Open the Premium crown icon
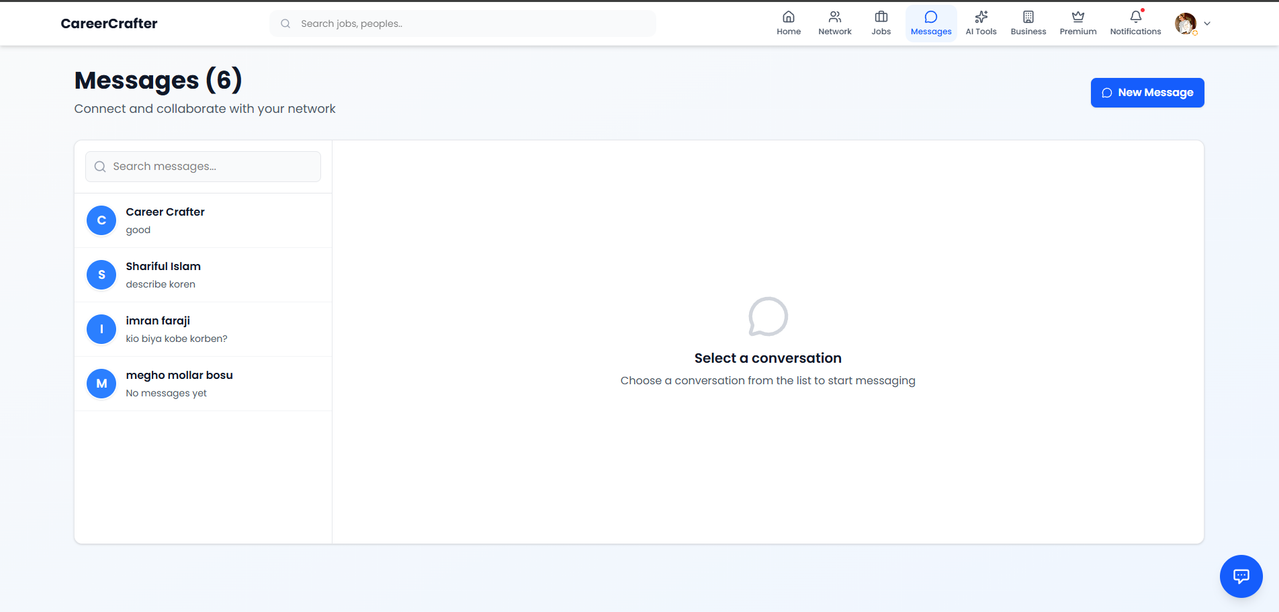This screenshot has height=612, width=1279. pos(1078,17)
